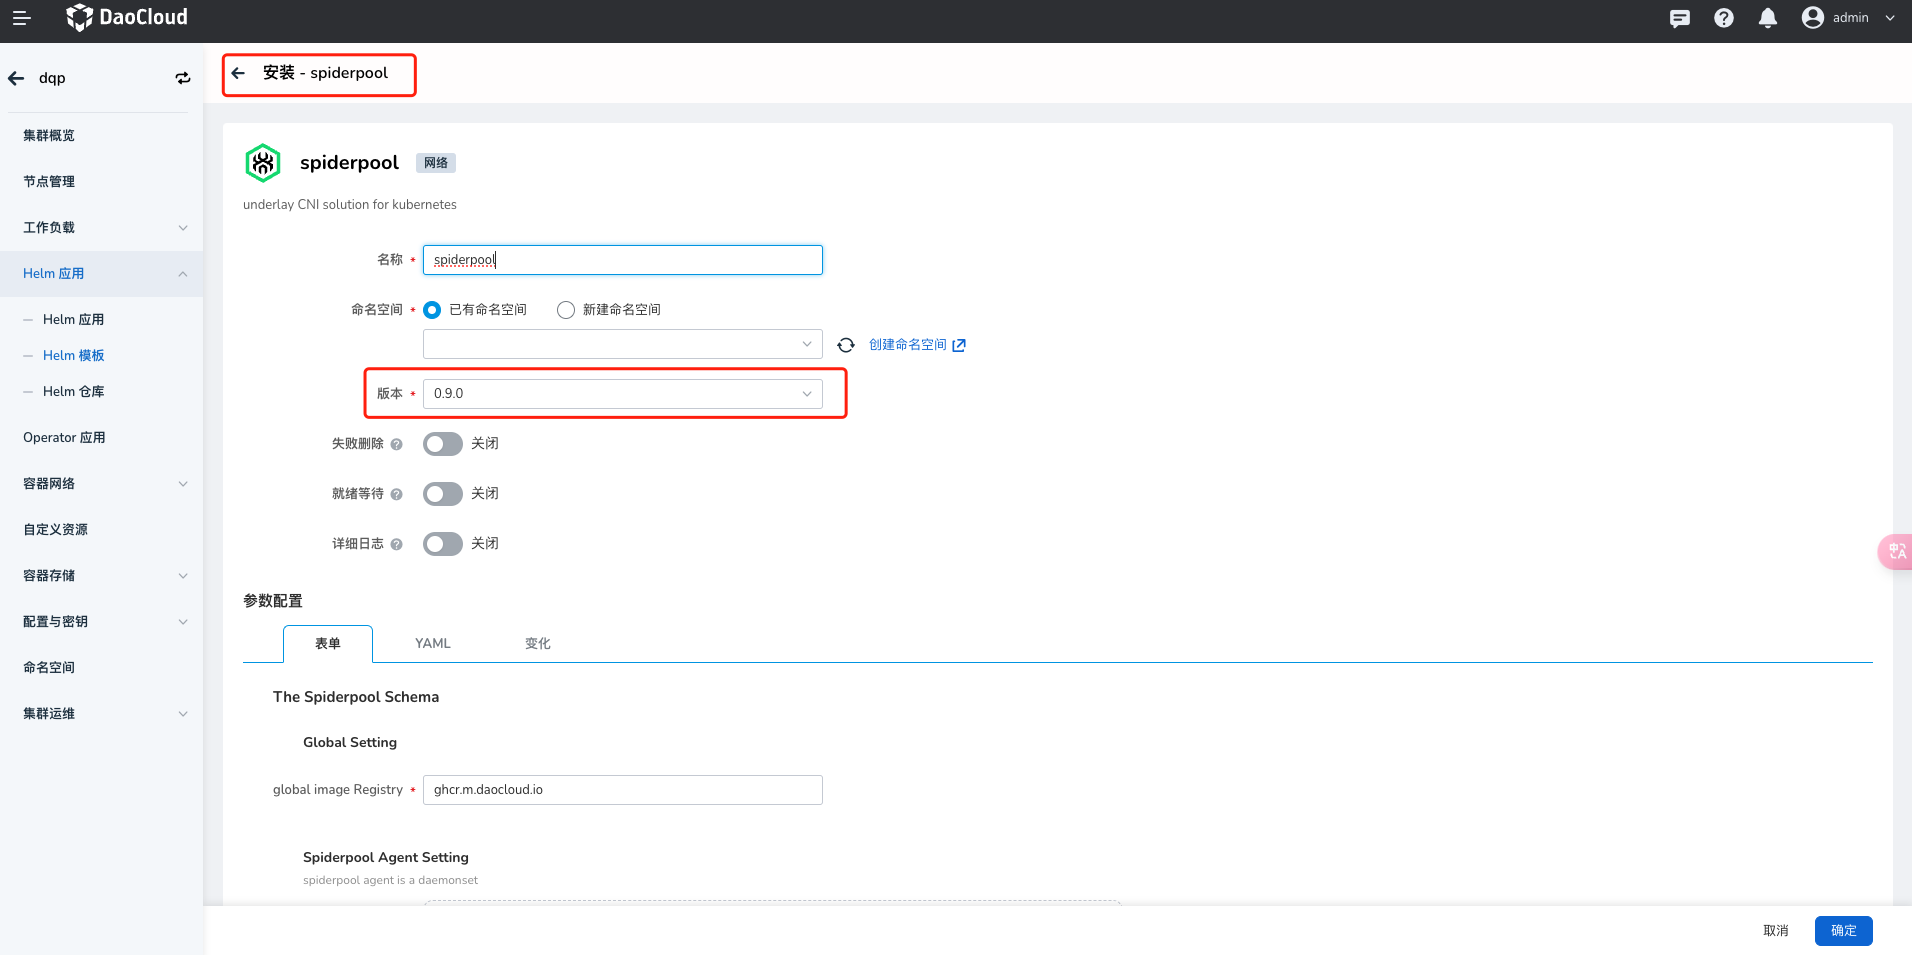Click the 创建命名空间 link
The height and width of the screenshot is (955, 1912).
click(x=908, y=345)
